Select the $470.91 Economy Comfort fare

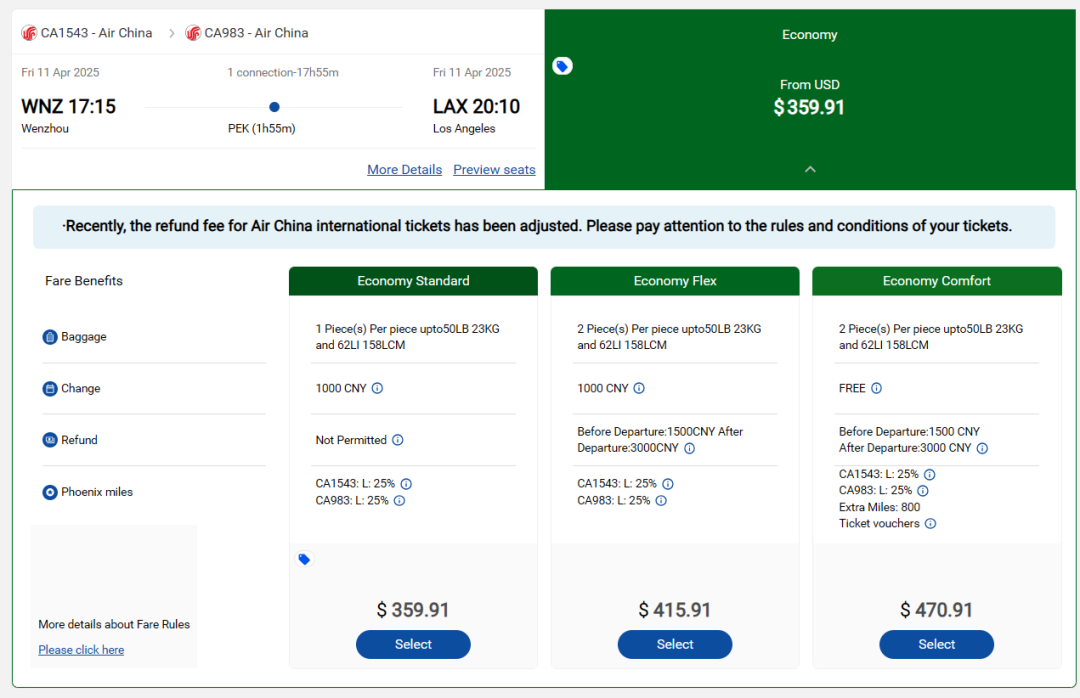[x=937, y=644]
